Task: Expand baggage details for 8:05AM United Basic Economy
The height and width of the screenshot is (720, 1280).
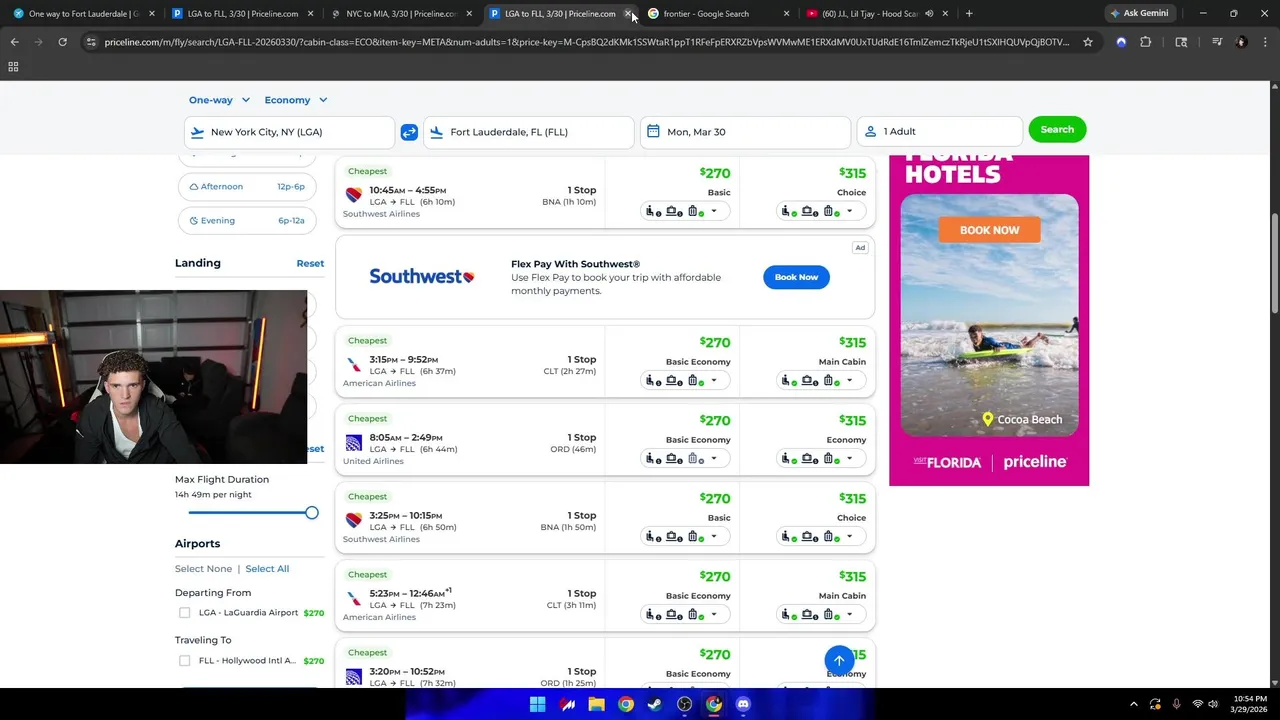Action: click(685, 458)
